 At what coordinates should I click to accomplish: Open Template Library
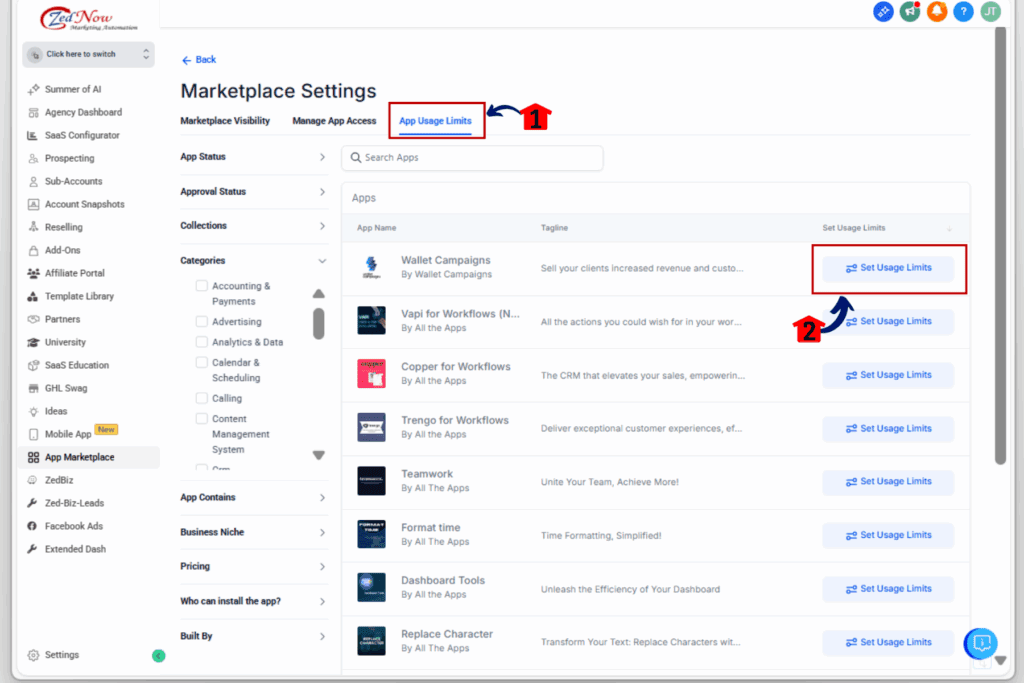point(79,296)
